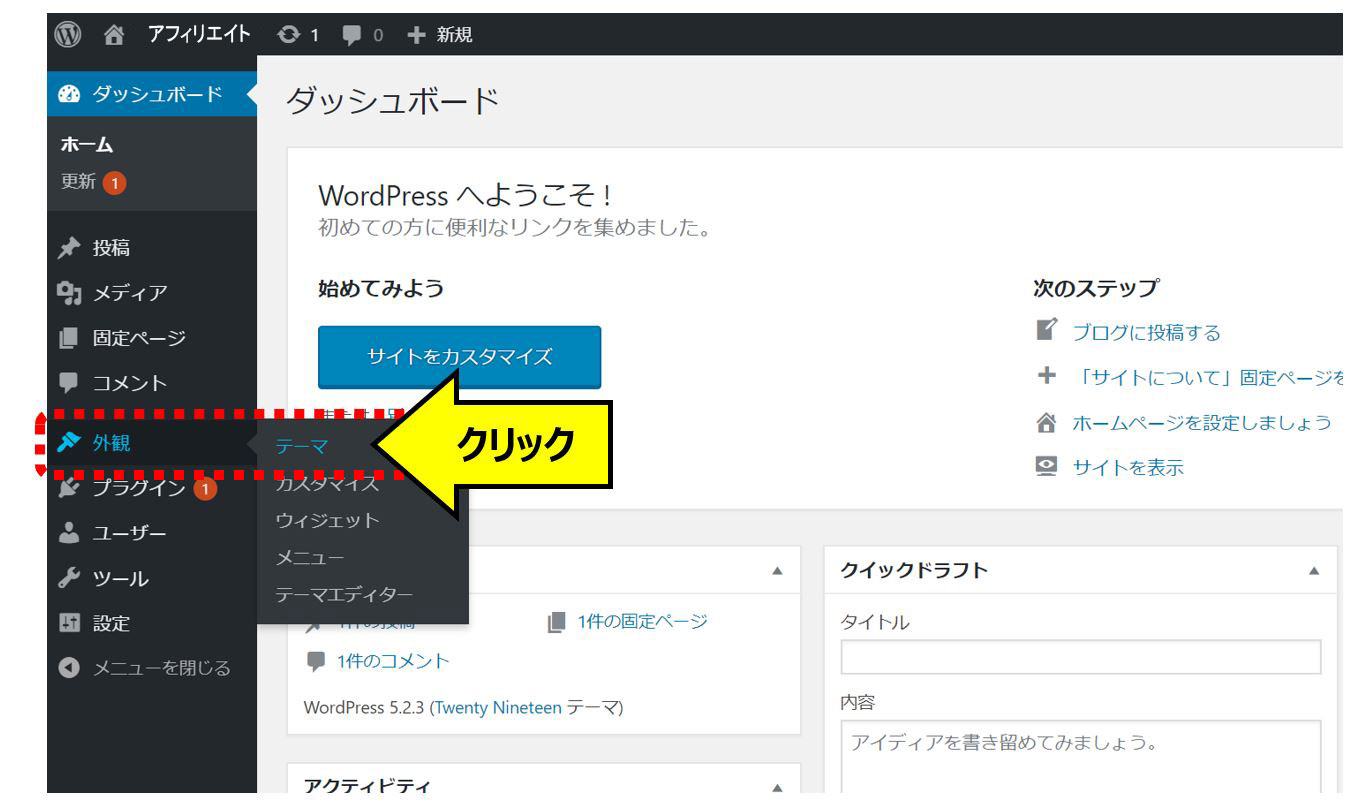The width and height of the screenshot is (1369, 804).
Task: Follow the 「サイトについて」固定ページ link
Action: point(1208,377)
